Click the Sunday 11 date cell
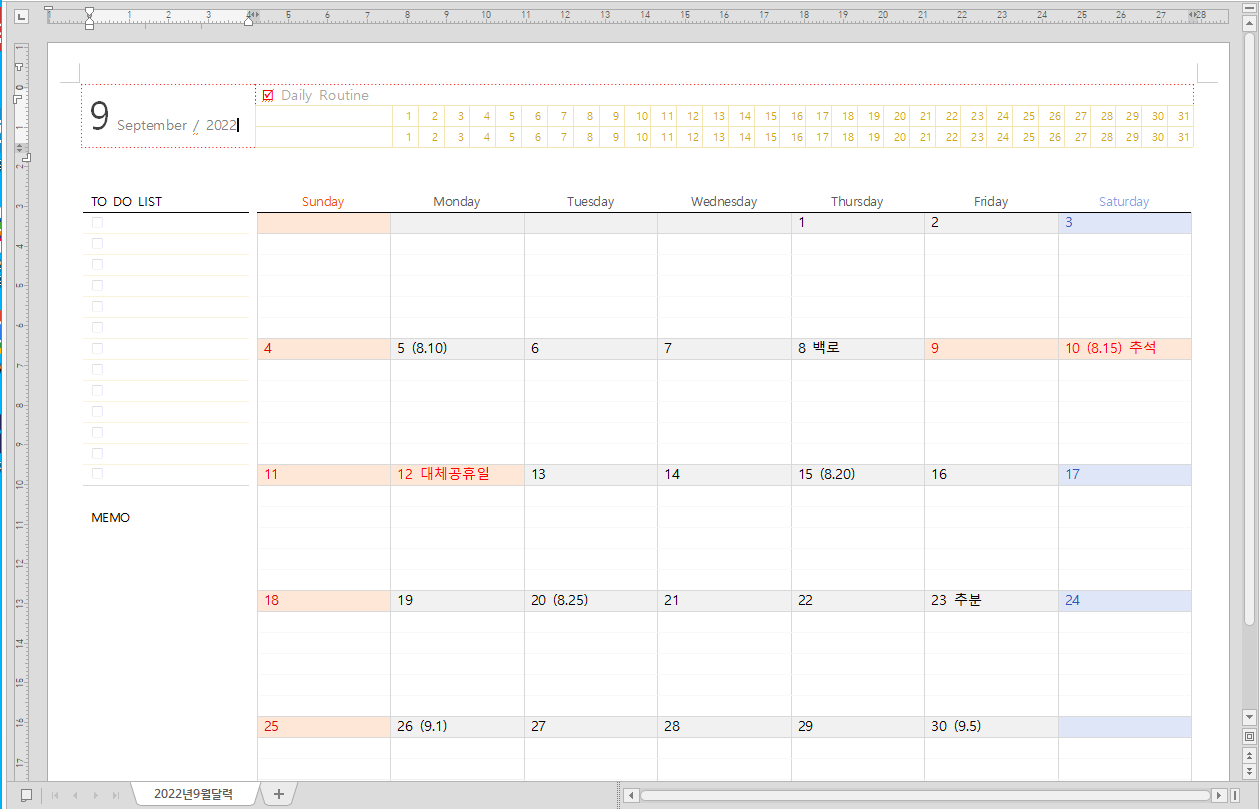Screen dimensions: 1260x809 pyautogui.click(x=324, y=475)
